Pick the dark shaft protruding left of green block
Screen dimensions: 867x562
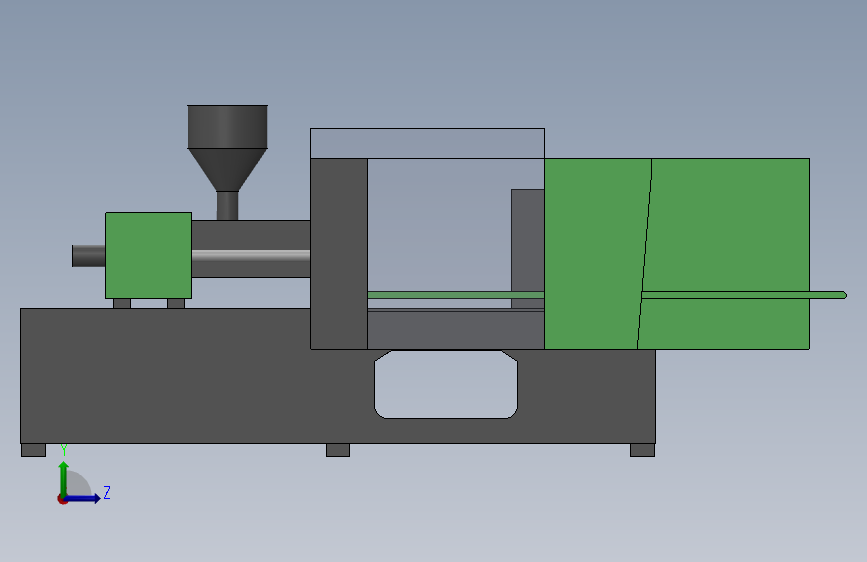click(x=88, y=256)
